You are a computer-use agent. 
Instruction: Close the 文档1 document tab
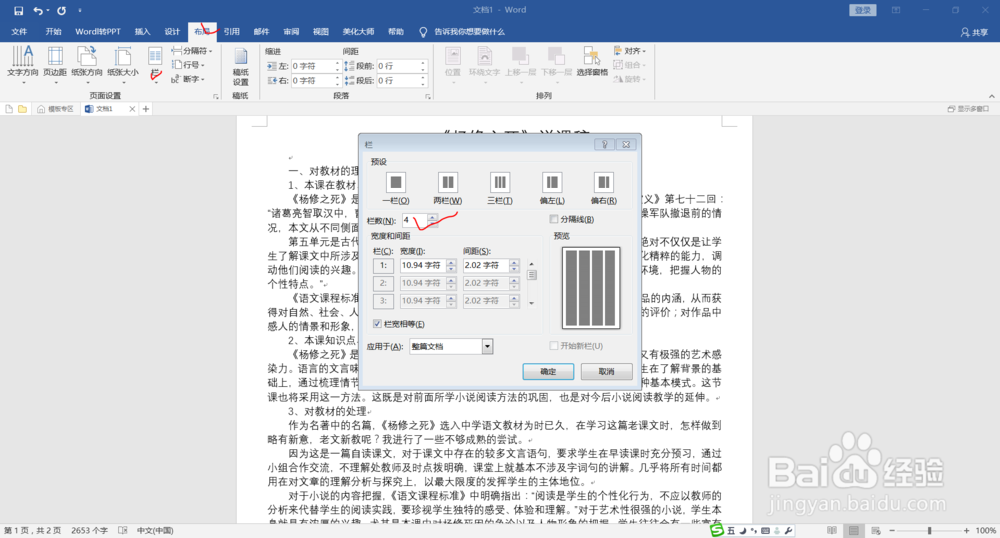coord(132,109)
